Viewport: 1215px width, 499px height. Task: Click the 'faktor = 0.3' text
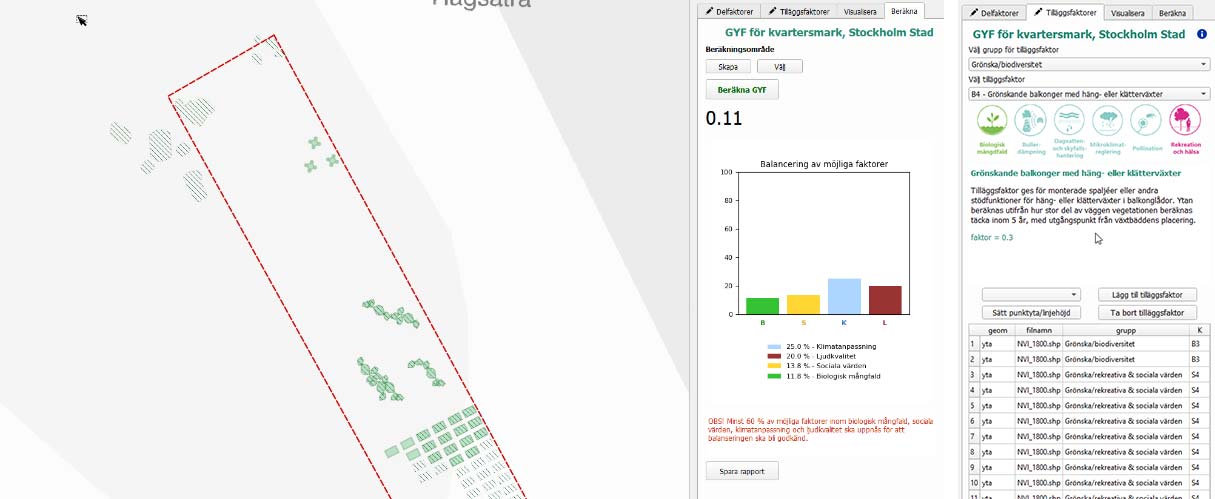tap(992, 237)
